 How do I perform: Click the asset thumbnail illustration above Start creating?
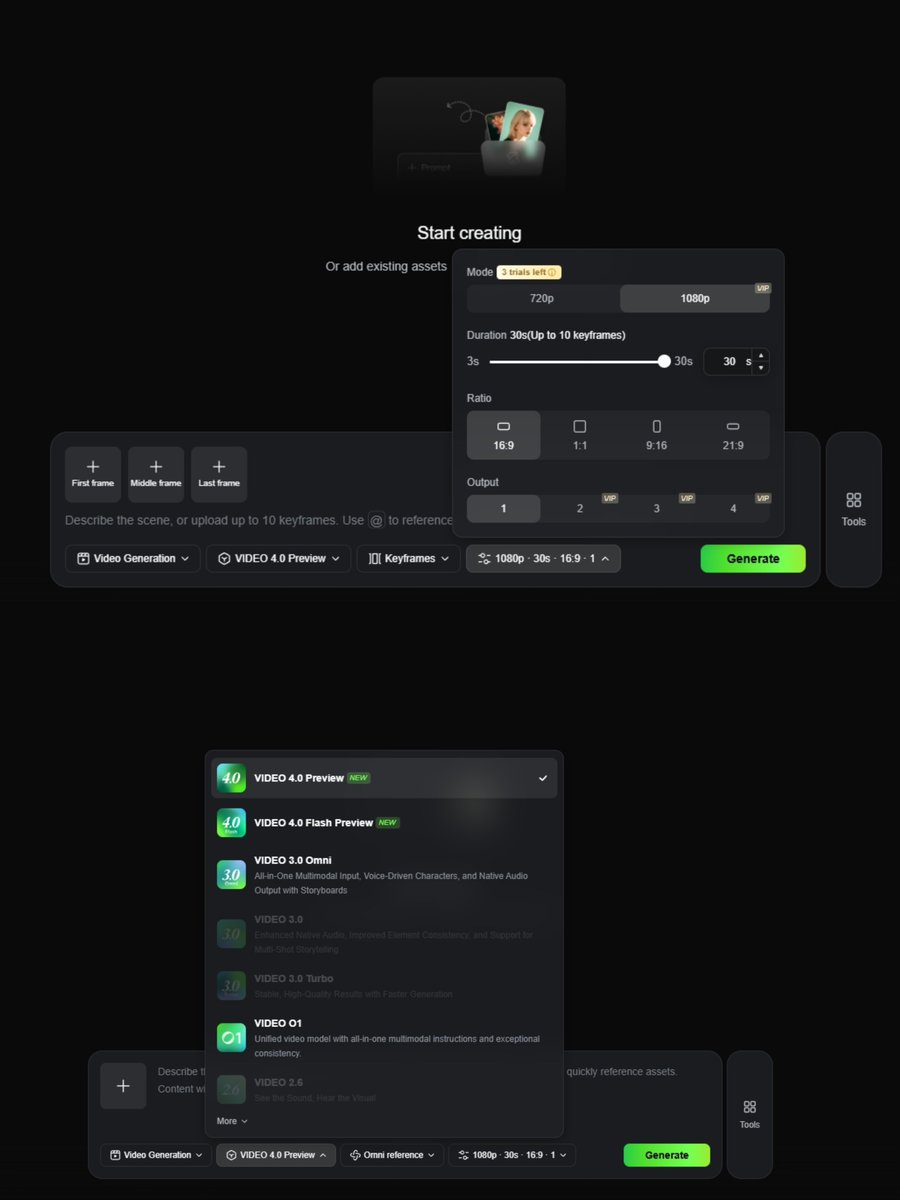pos(469,135)
